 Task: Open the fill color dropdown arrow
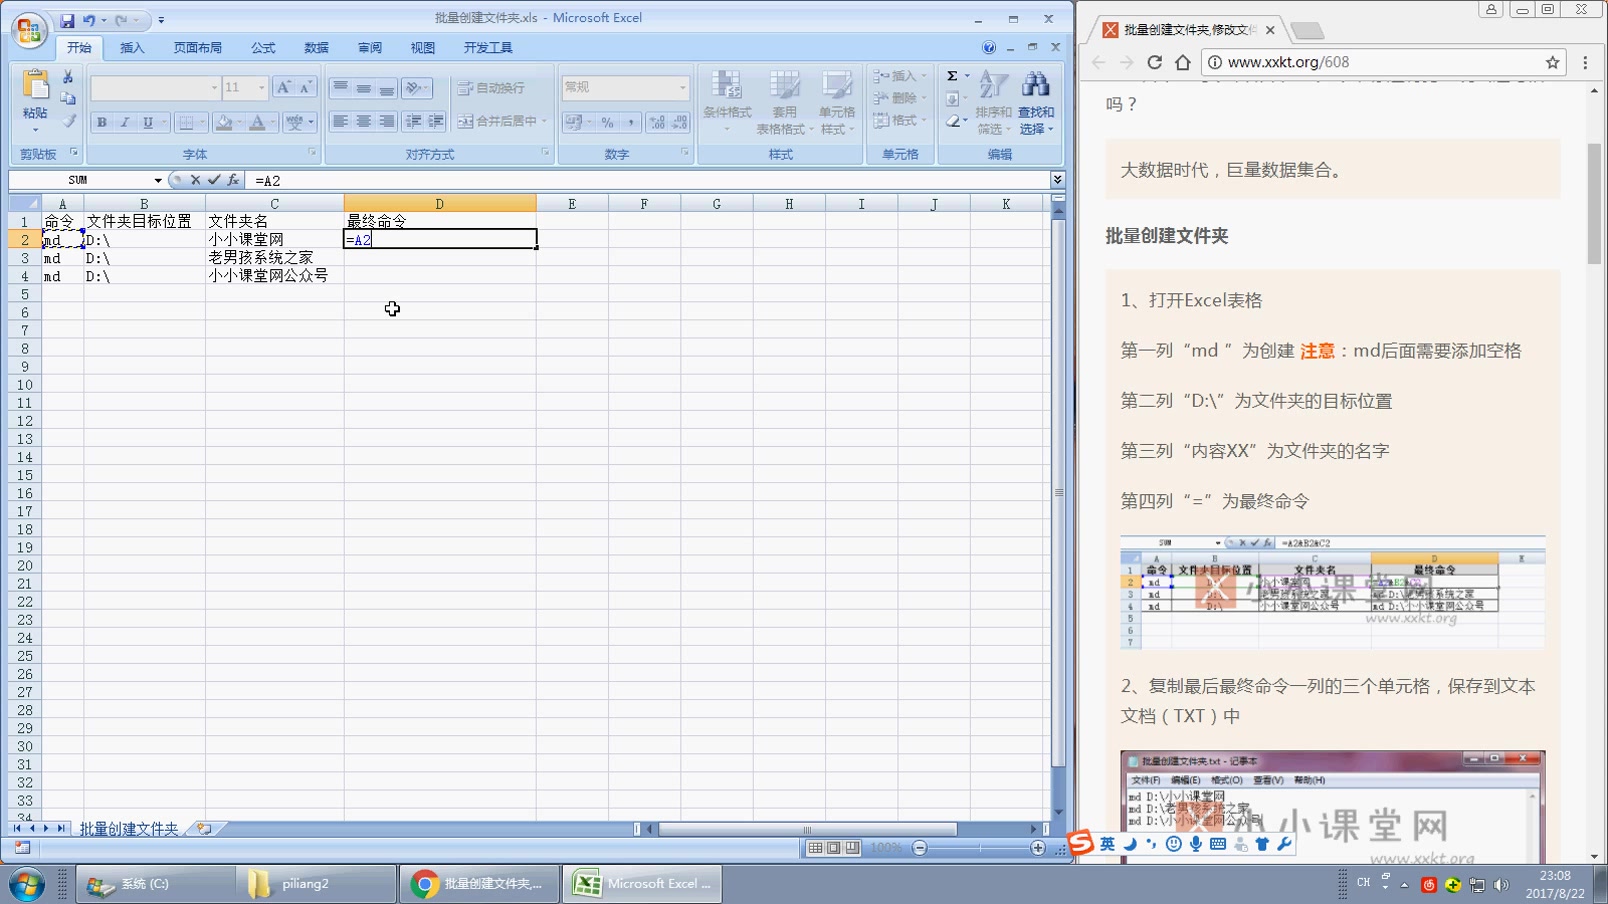coord(239,122)
